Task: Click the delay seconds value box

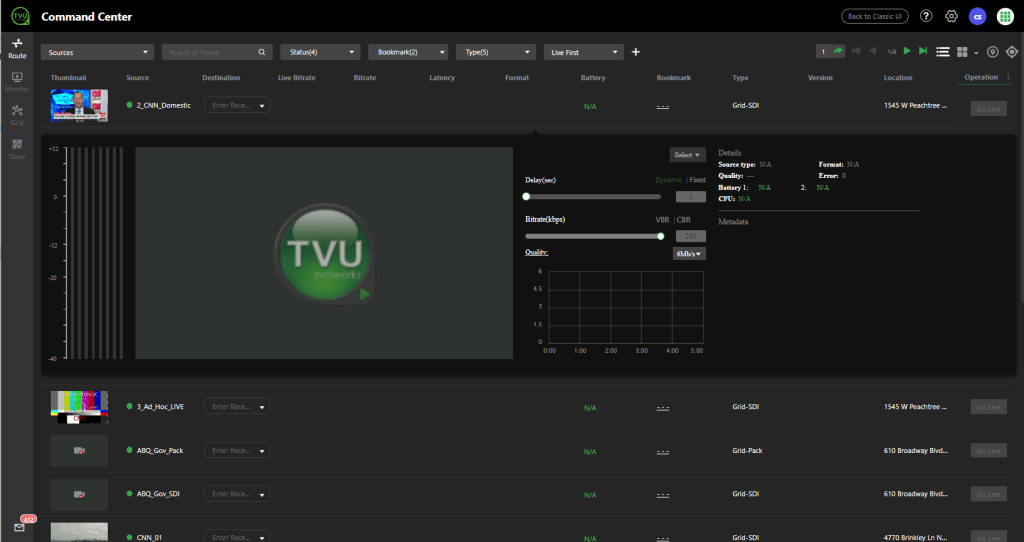Action: click(691, 197)
